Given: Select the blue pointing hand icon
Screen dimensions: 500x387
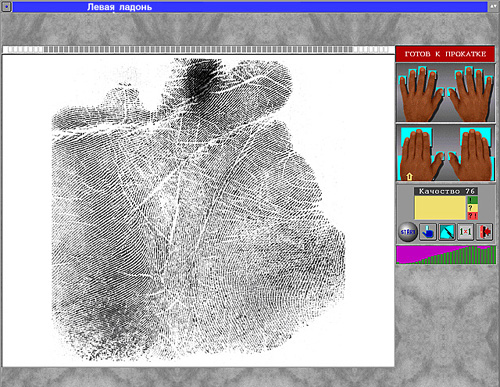Looking at the screenshot, I should click(x=428, y=232).
